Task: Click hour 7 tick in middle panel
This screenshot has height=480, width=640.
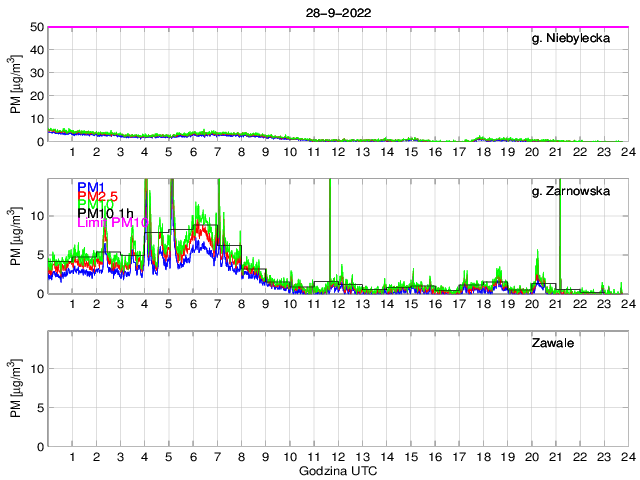Action: coord(217,304)
